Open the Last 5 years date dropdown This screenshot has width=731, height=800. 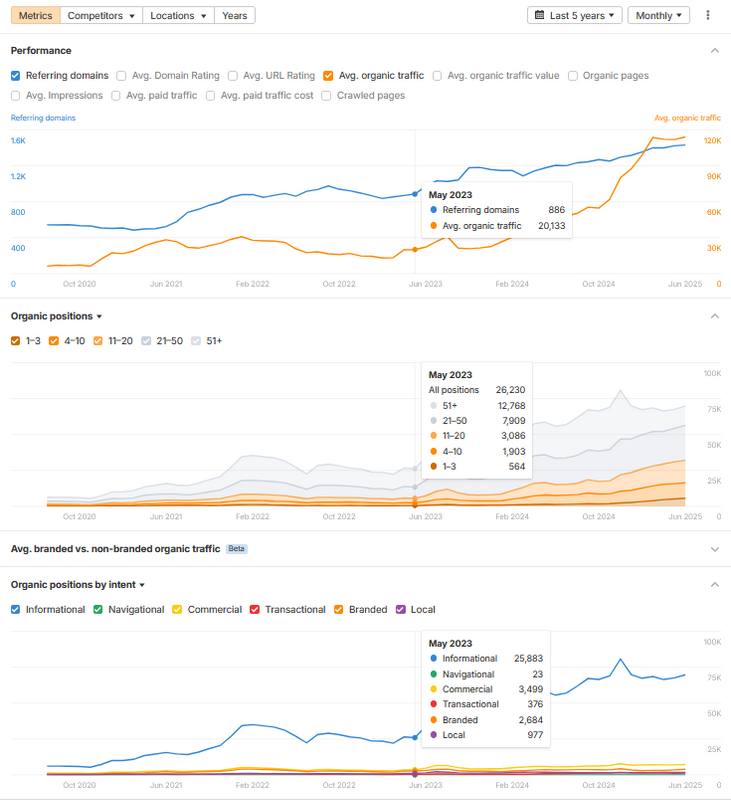pos(574,16)
